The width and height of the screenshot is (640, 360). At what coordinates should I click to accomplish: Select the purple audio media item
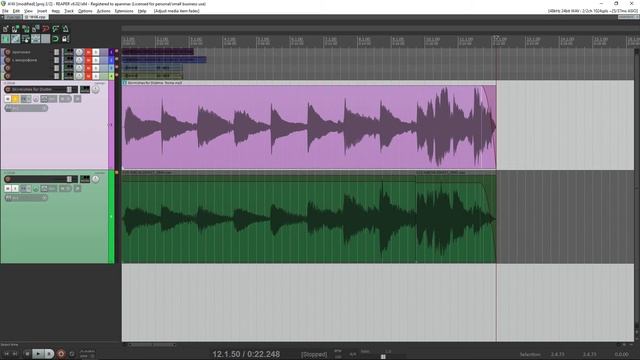pos(309,127)
